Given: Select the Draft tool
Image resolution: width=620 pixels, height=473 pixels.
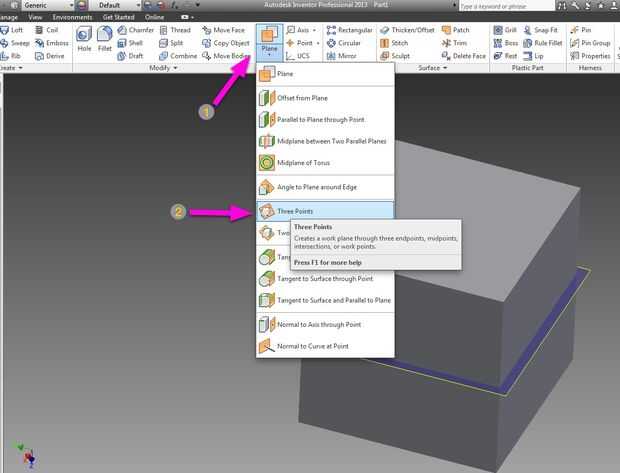Looking at the screenshot, I should [130, 56].
